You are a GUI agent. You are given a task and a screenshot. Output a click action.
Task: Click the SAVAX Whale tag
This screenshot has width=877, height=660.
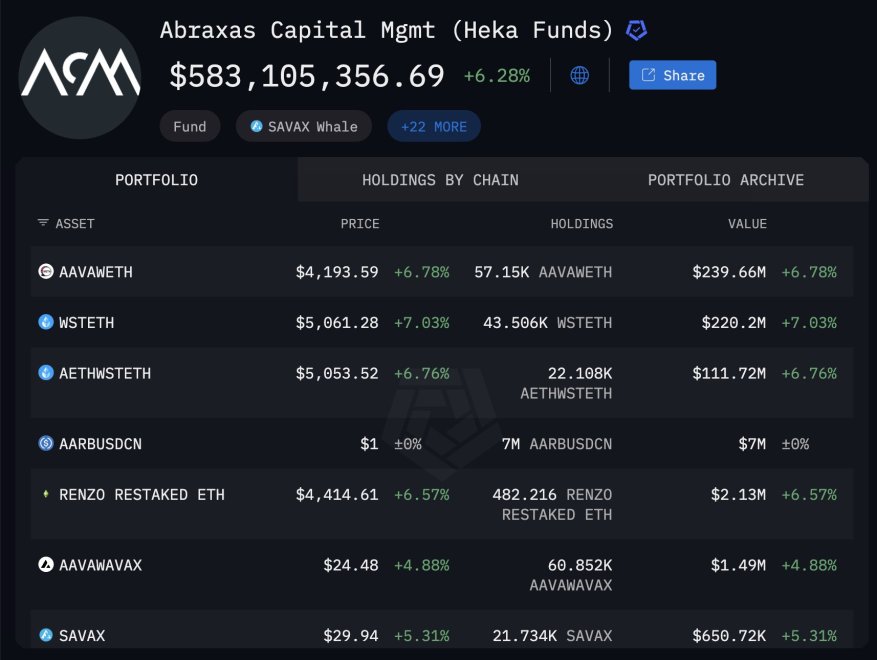coord(304,127)
